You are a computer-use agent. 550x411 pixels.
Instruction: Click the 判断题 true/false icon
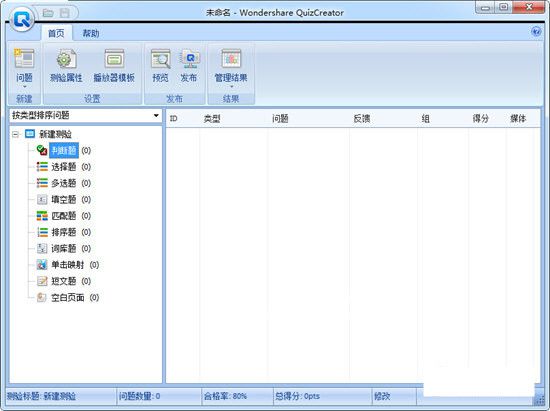42,150
